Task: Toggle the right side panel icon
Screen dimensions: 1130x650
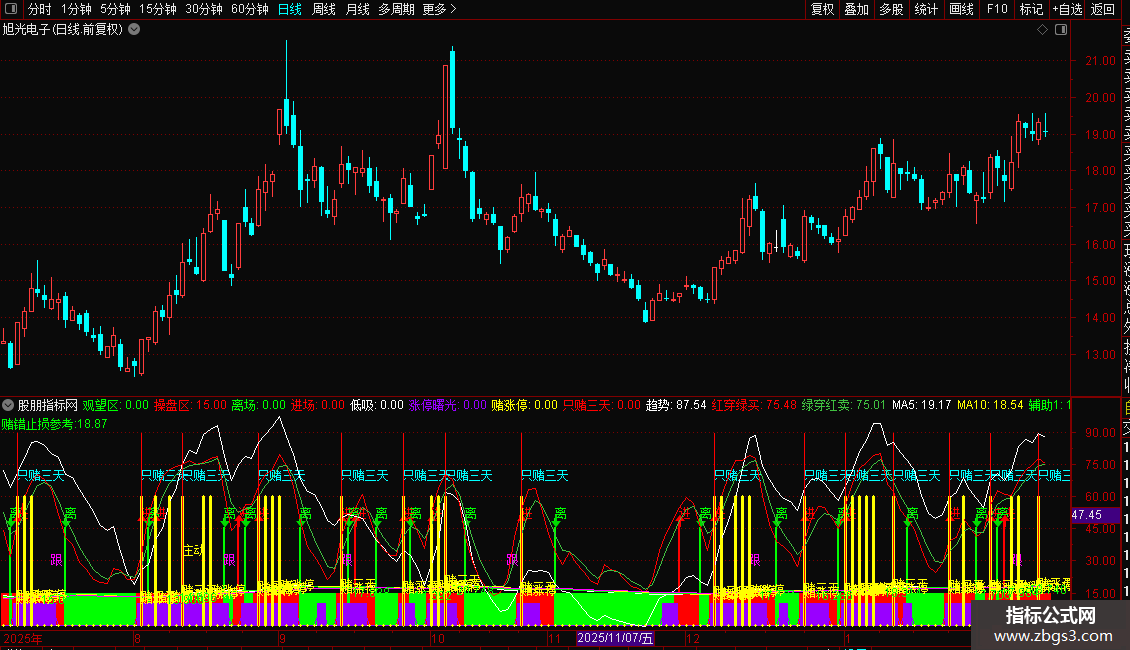Action: [x=1061, y=30]
